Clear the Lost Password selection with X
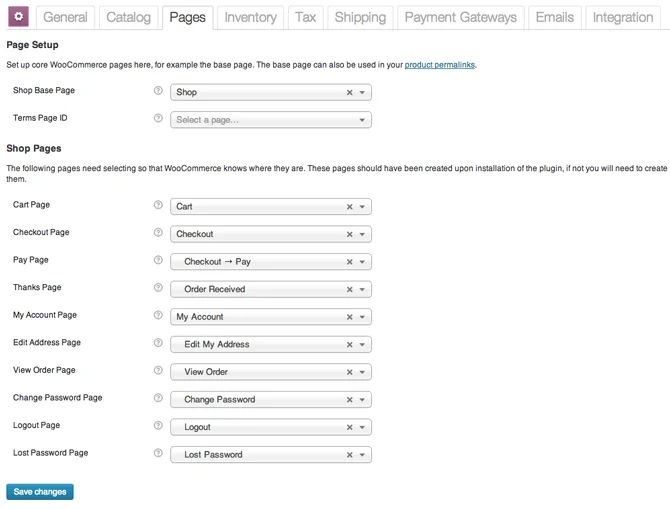The image size is (670, 509). click(349, 455)
